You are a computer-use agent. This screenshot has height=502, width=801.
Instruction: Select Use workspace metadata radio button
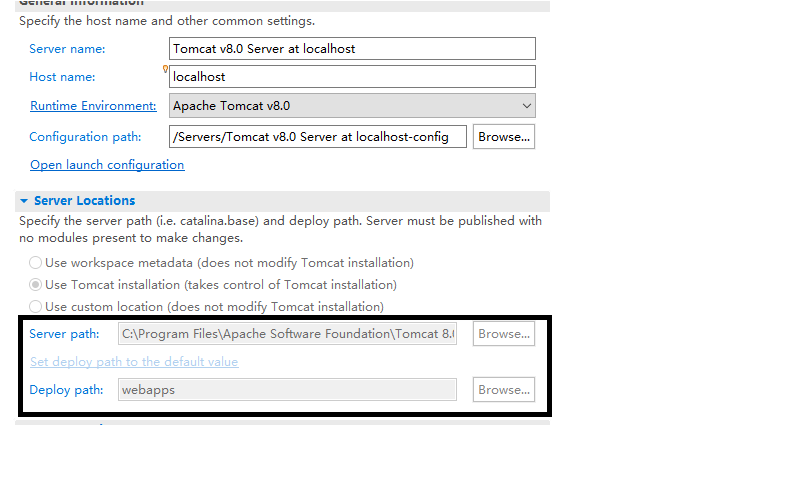tap(35, 262)
